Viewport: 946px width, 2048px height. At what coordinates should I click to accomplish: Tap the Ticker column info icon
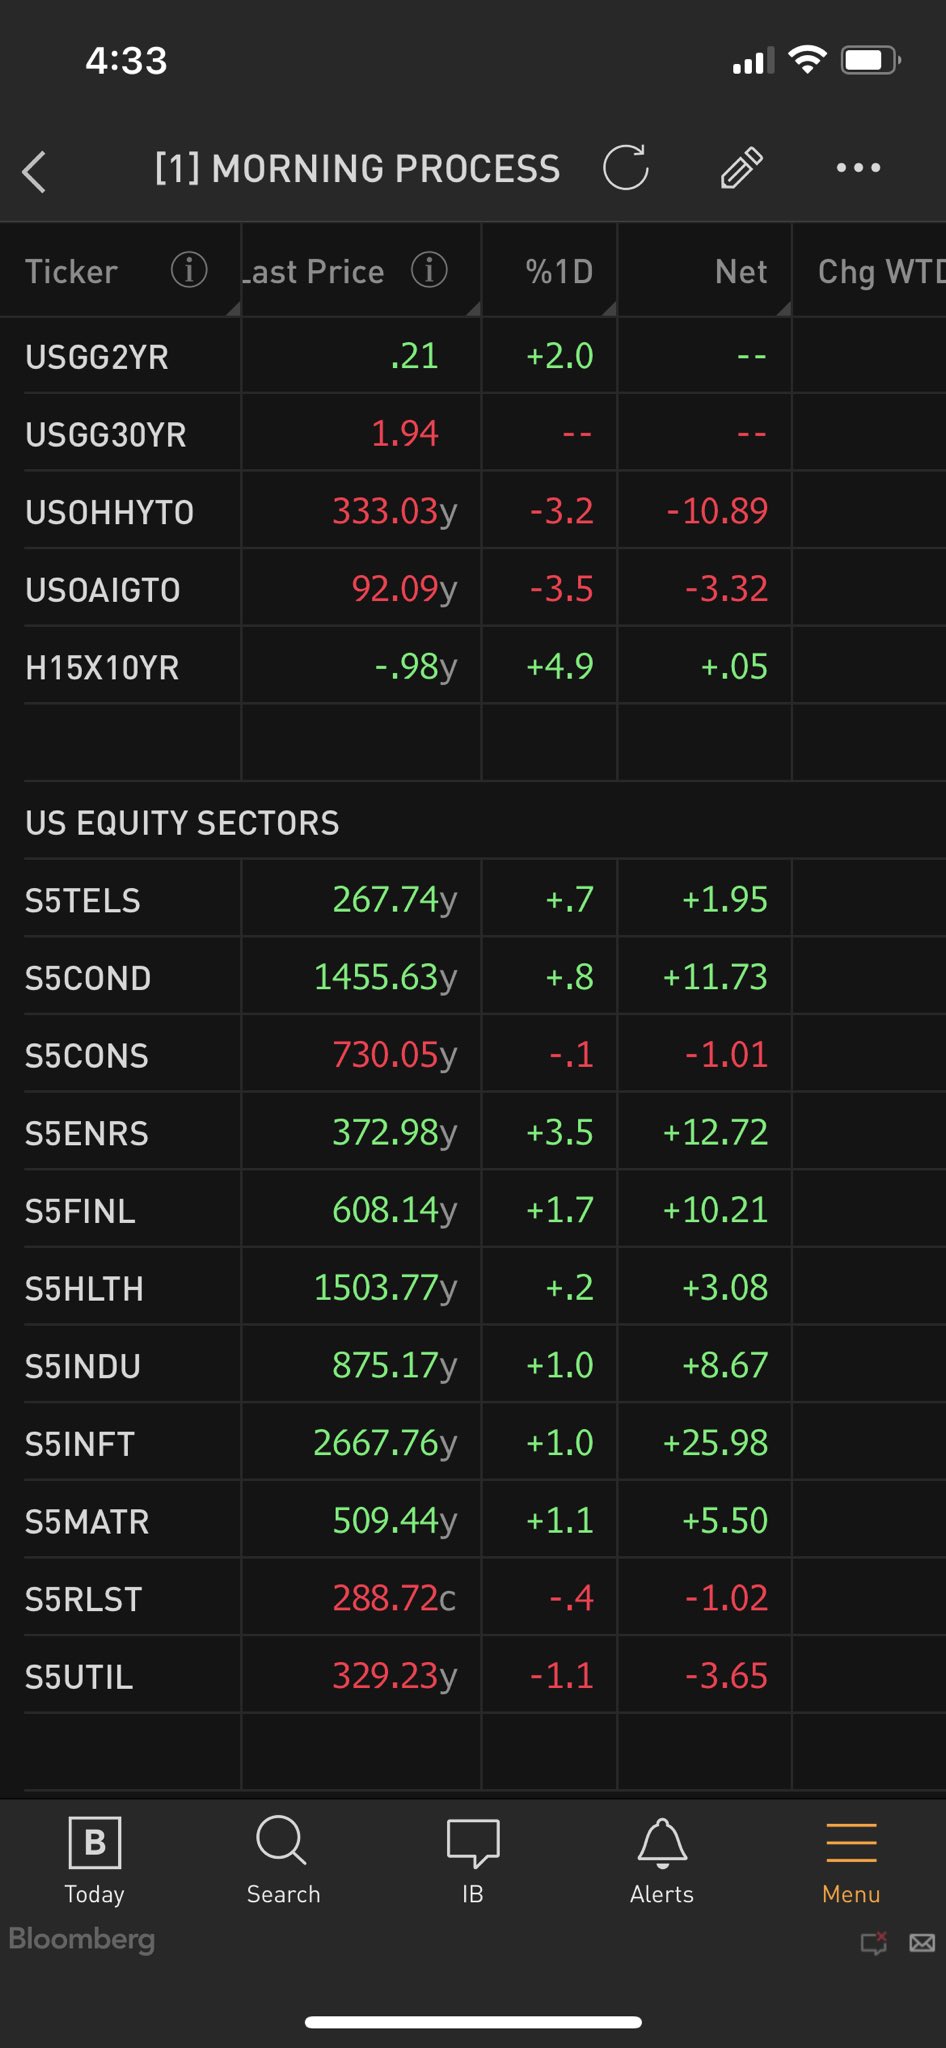(x=189, y=270)
